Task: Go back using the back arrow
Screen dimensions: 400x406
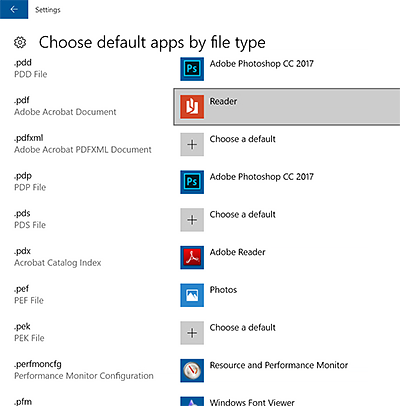Action: tap(14, 9)
